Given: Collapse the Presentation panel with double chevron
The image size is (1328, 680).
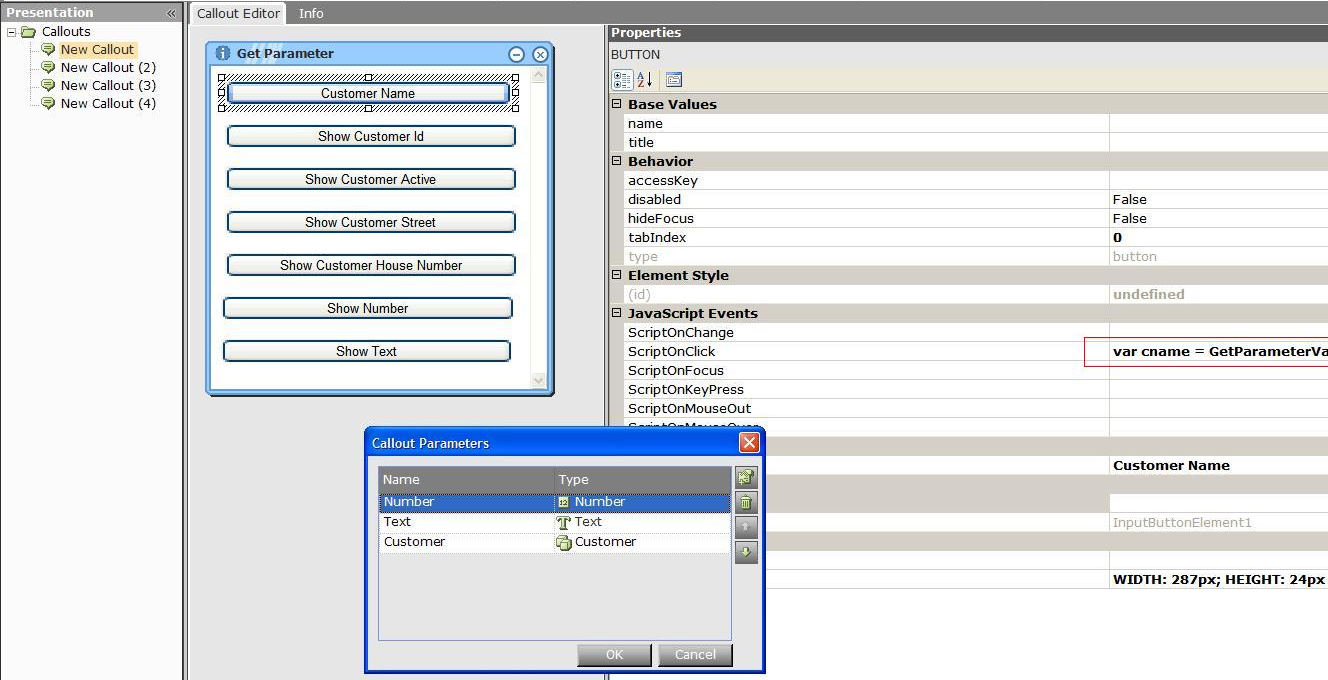Looking at the screenshot, I should click(171, 13).
